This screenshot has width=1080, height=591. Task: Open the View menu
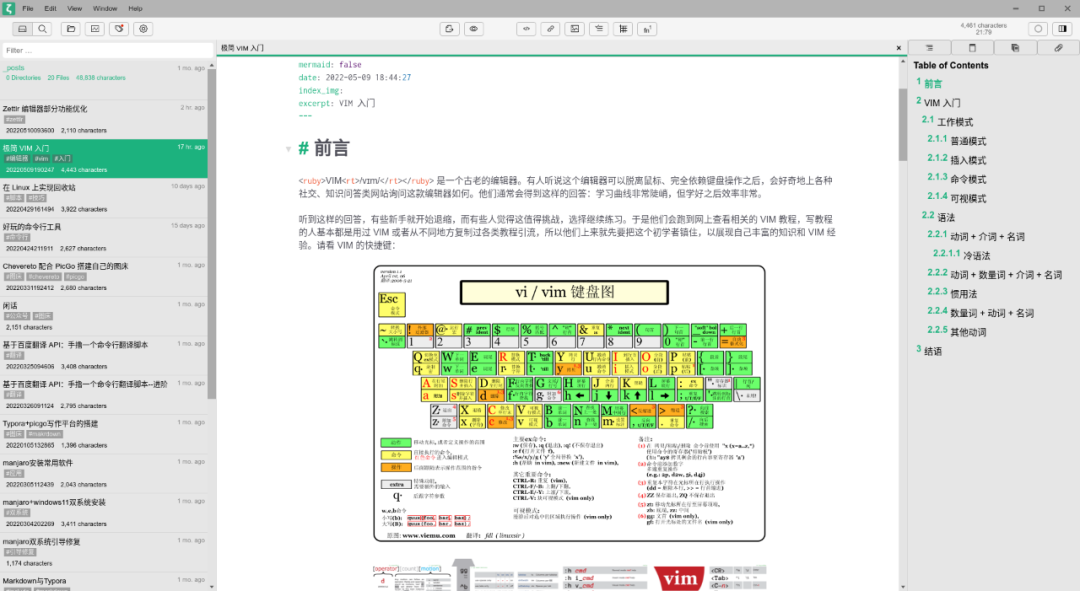(x=74, y=8)
